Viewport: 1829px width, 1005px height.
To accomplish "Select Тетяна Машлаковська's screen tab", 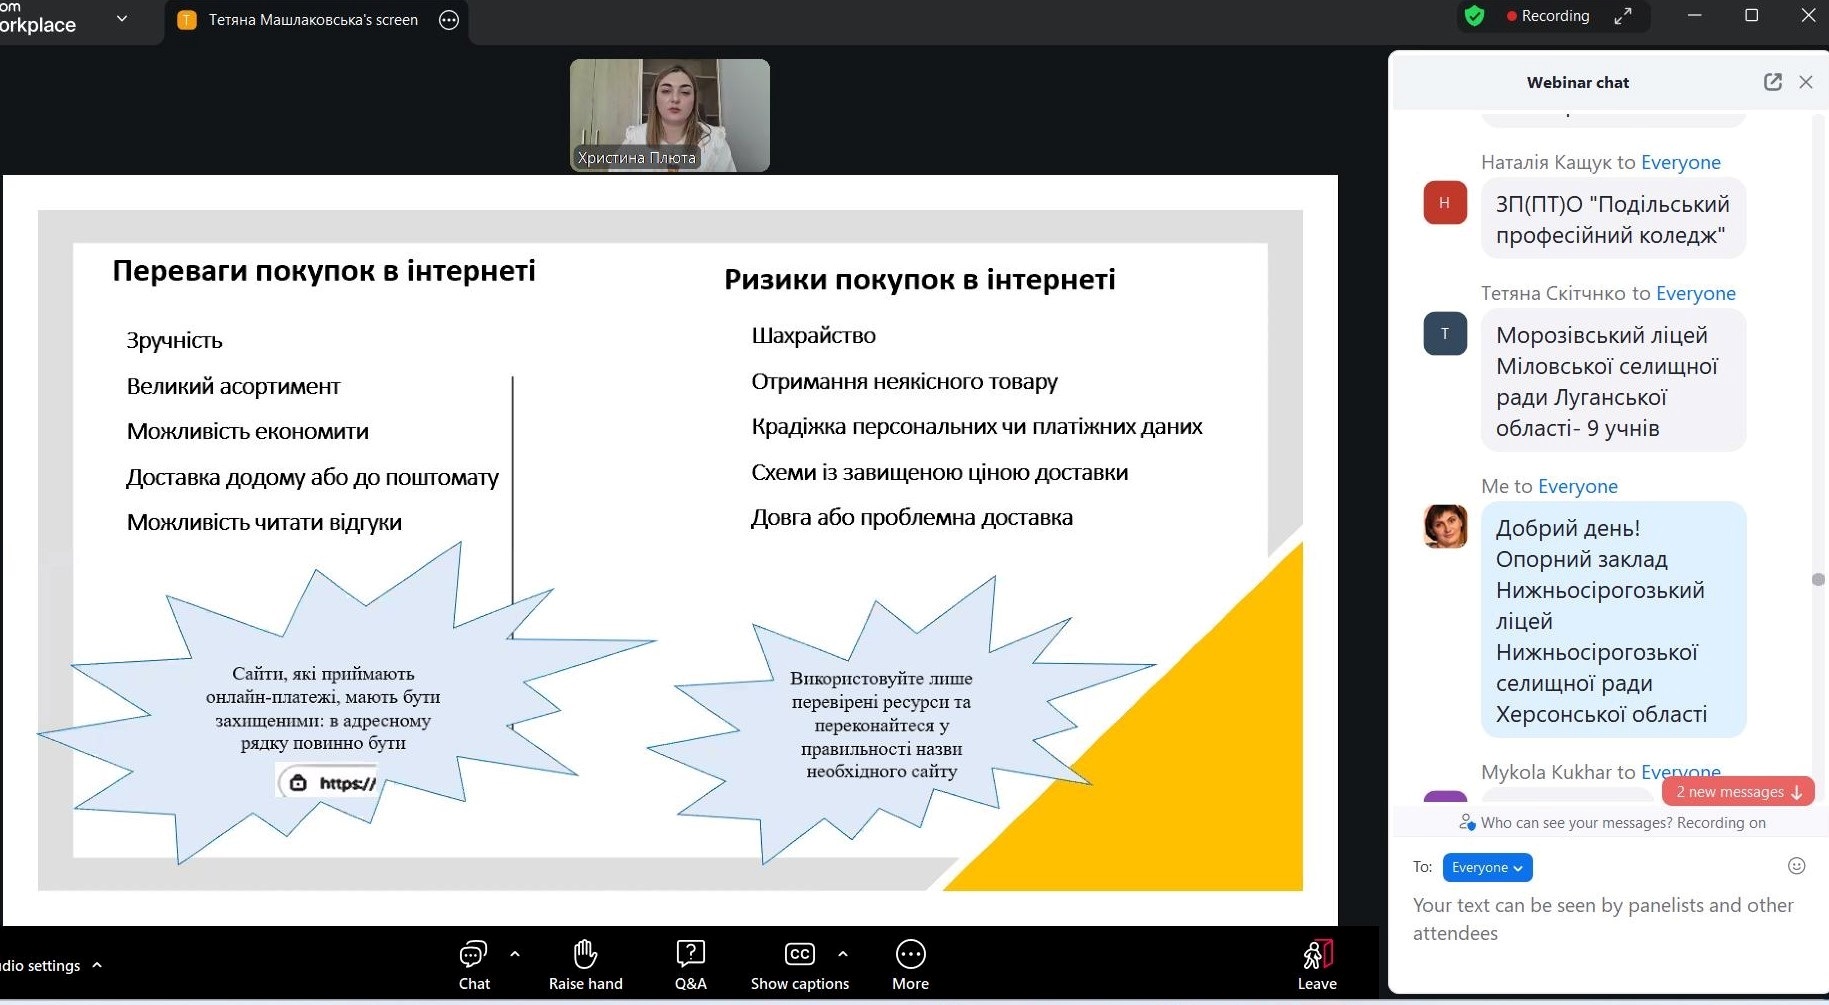I will coord(300,20).
